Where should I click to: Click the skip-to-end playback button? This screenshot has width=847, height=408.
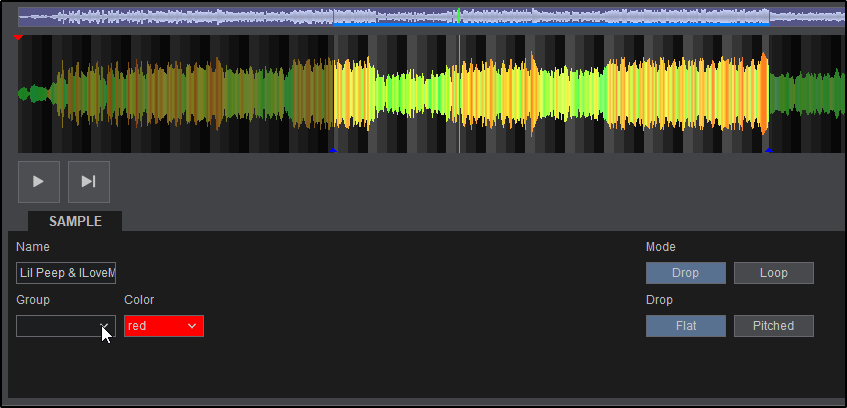pos(89,181)
